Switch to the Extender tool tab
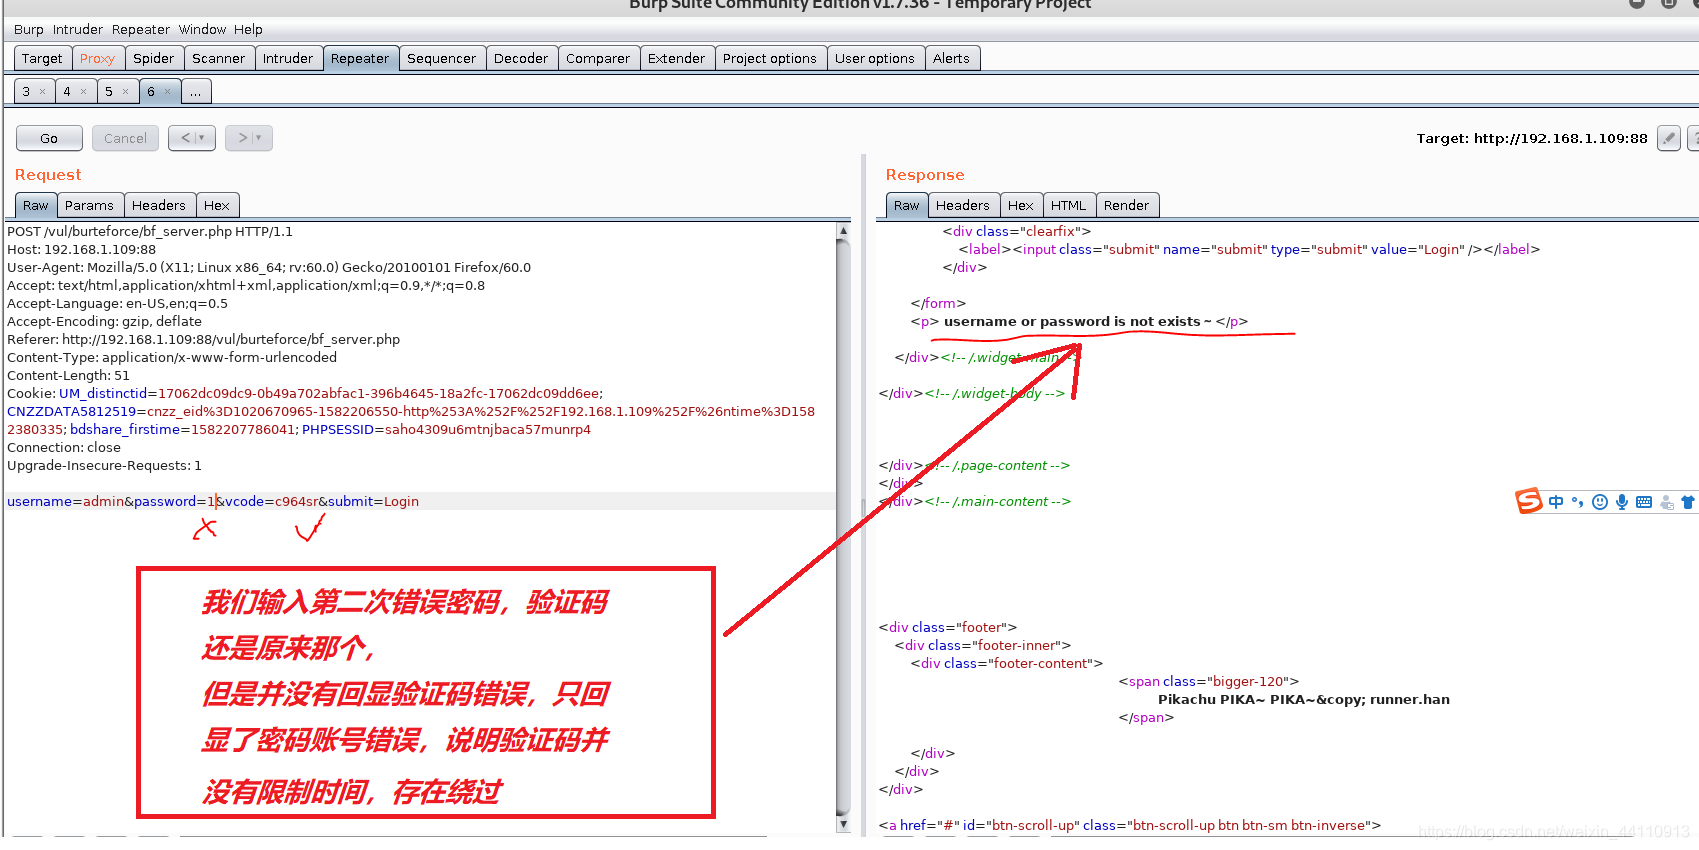This screenshot has height=850, width=1699. [x=677, y=58]
